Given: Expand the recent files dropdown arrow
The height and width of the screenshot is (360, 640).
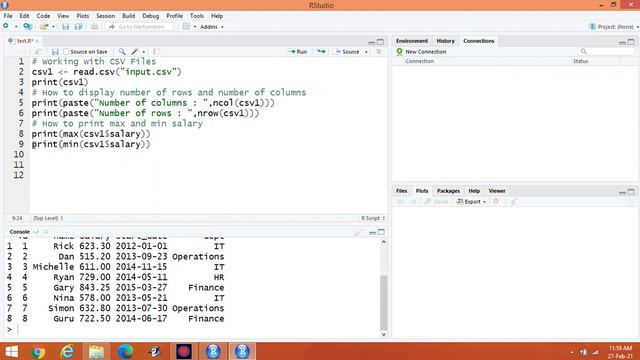Looking at the screenshot, I should tap(53, 27).
